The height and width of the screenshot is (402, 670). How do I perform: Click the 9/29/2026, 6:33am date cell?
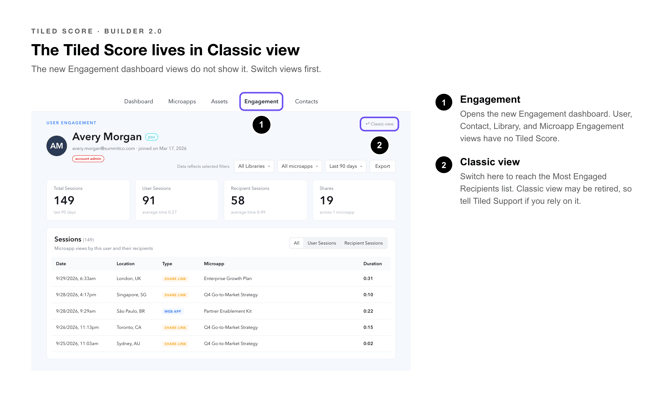[x=76, y=279]
